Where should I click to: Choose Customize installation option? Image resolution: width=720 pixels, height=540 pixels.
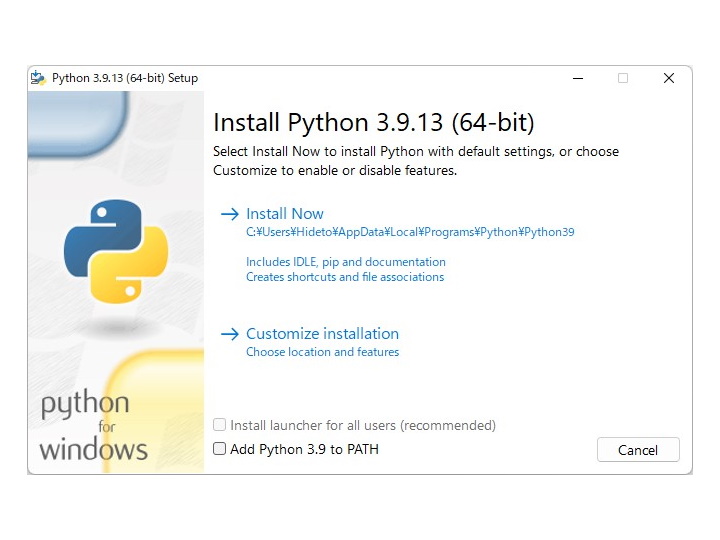point(322,333)
